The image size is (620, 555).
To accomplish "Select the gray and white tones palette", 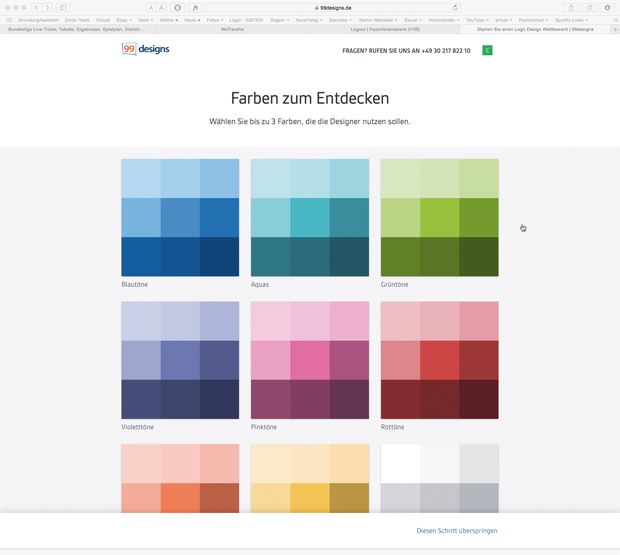I will (x=439, y=478).
